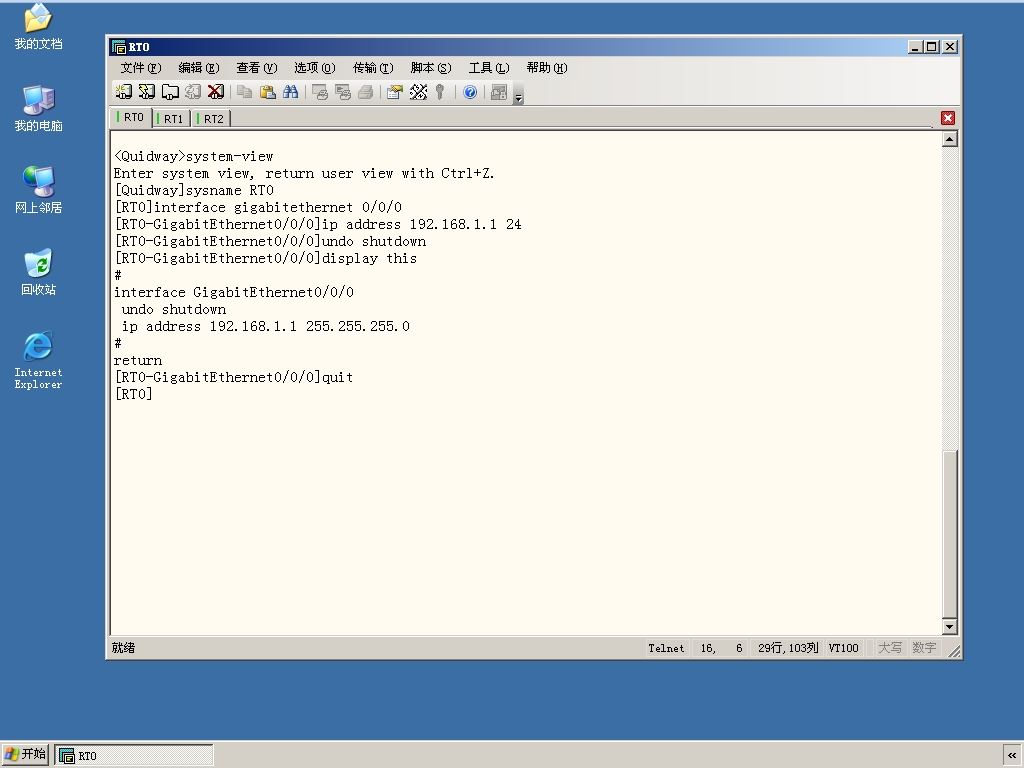The height and width of the screenshot is (768, 1024).
Task: Maximize the RT0 window
Action: pos(933,47)
